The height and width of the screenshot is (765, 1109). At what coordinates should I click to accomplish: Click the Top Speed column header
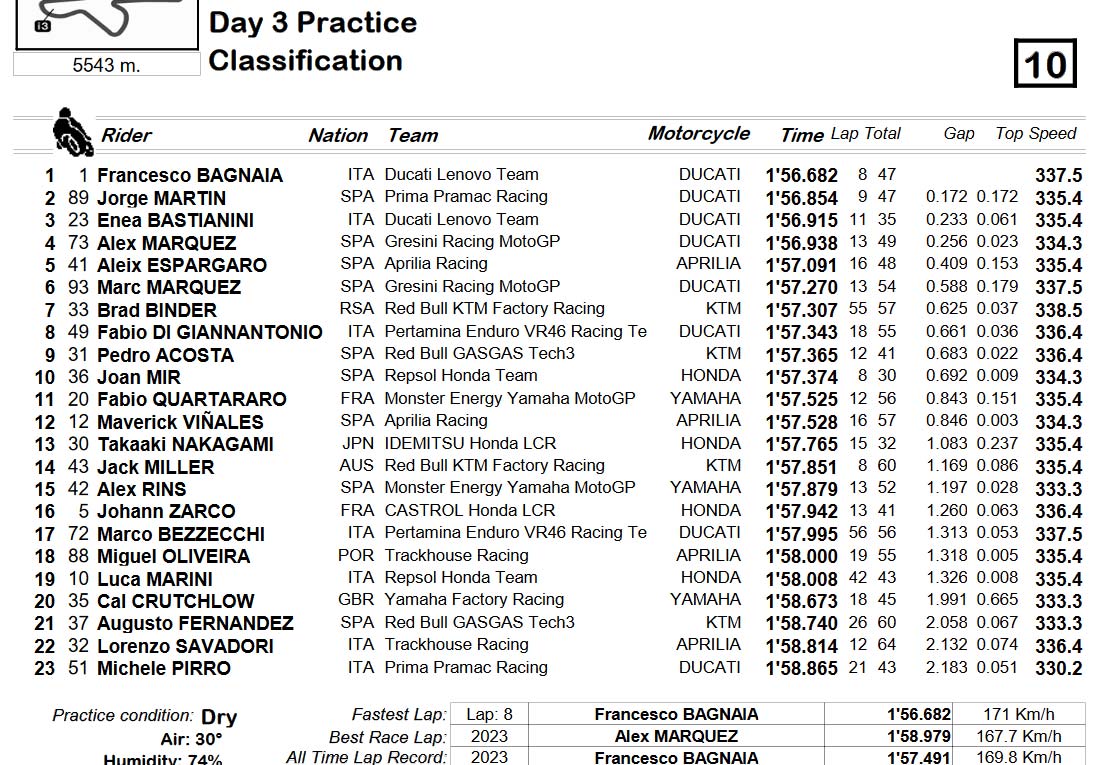tap(1035, 134)
